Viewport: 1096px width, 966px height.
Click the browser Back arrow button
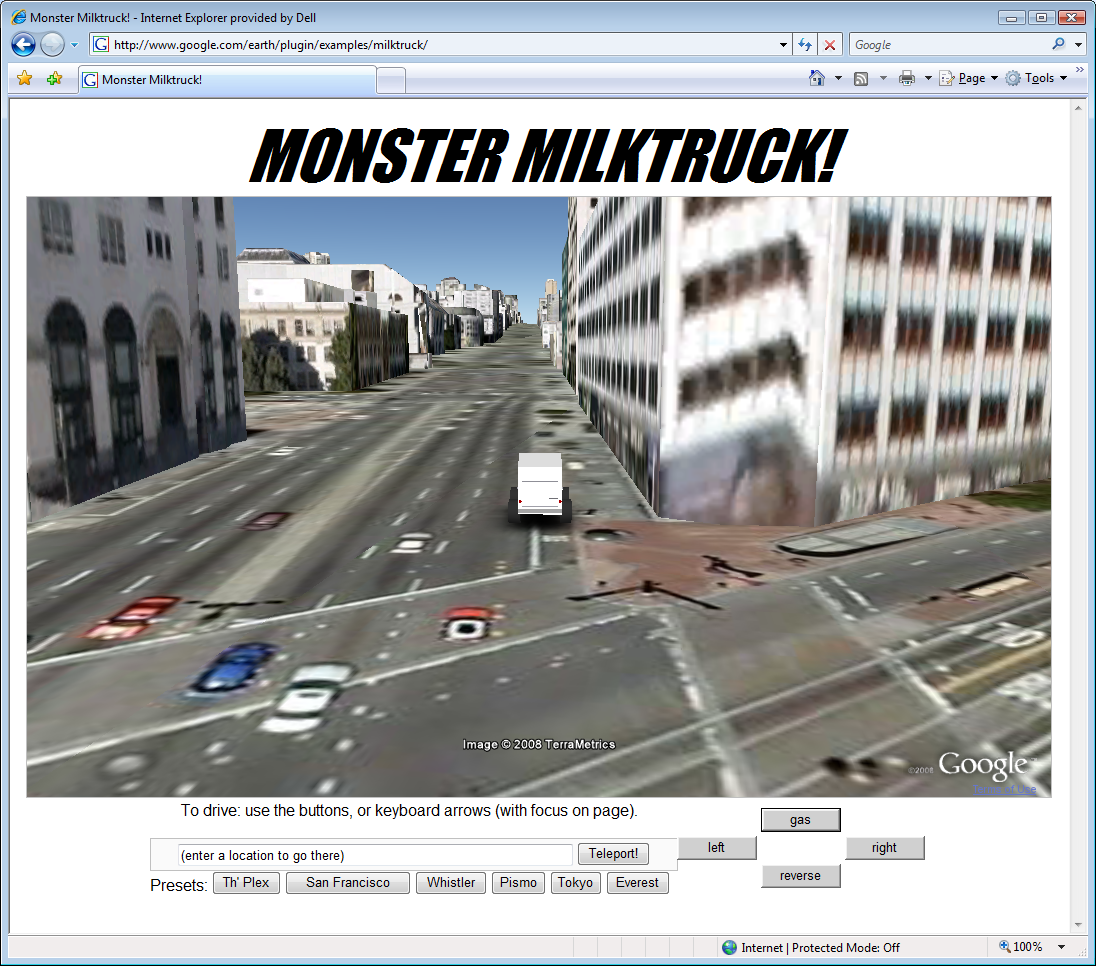23,45
